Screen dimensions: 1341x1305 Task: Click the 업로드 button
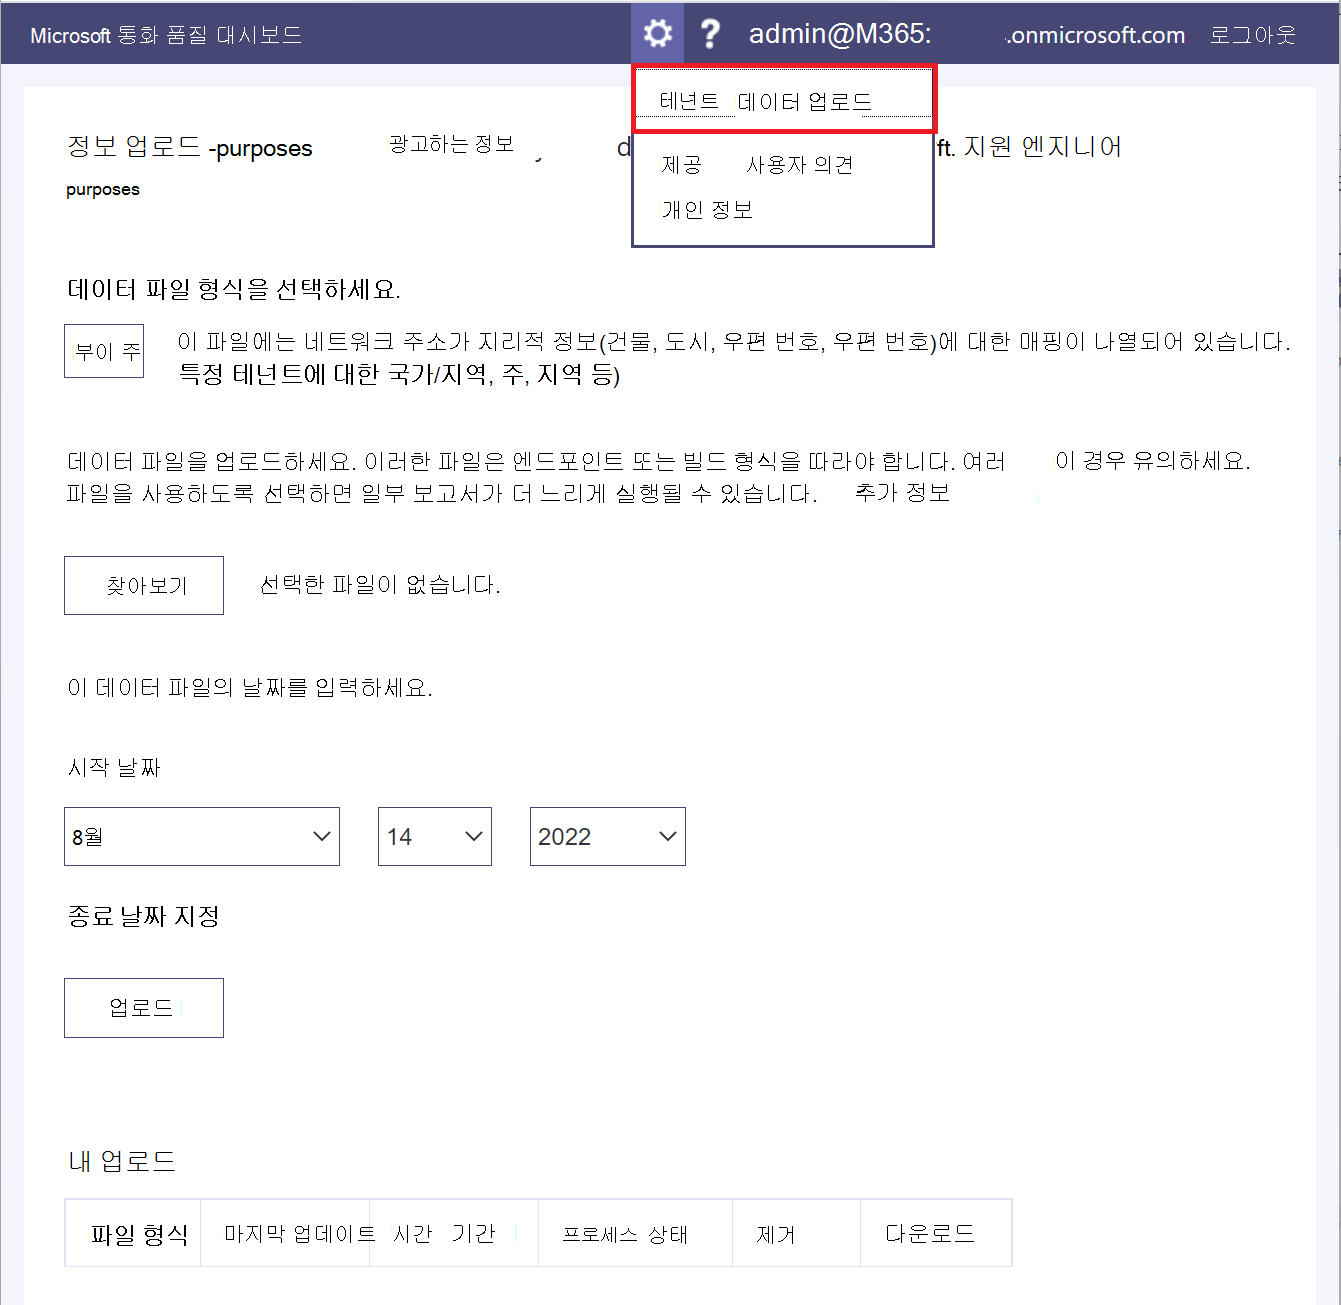pyautogui.click(x=144, y=1008)
